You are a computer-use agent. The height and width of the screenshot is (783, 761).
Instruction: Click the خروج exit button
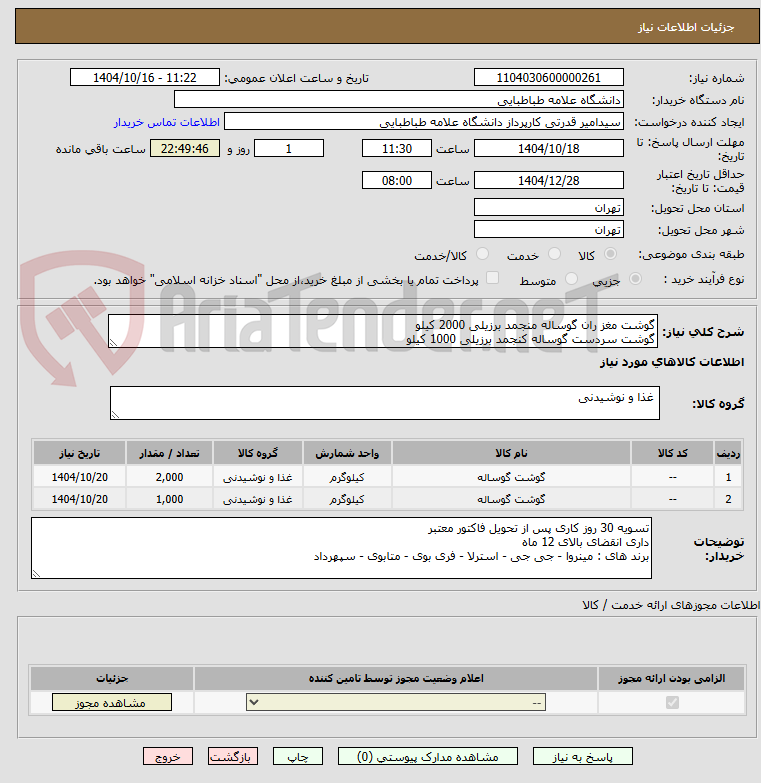click(x=168, y=756)
